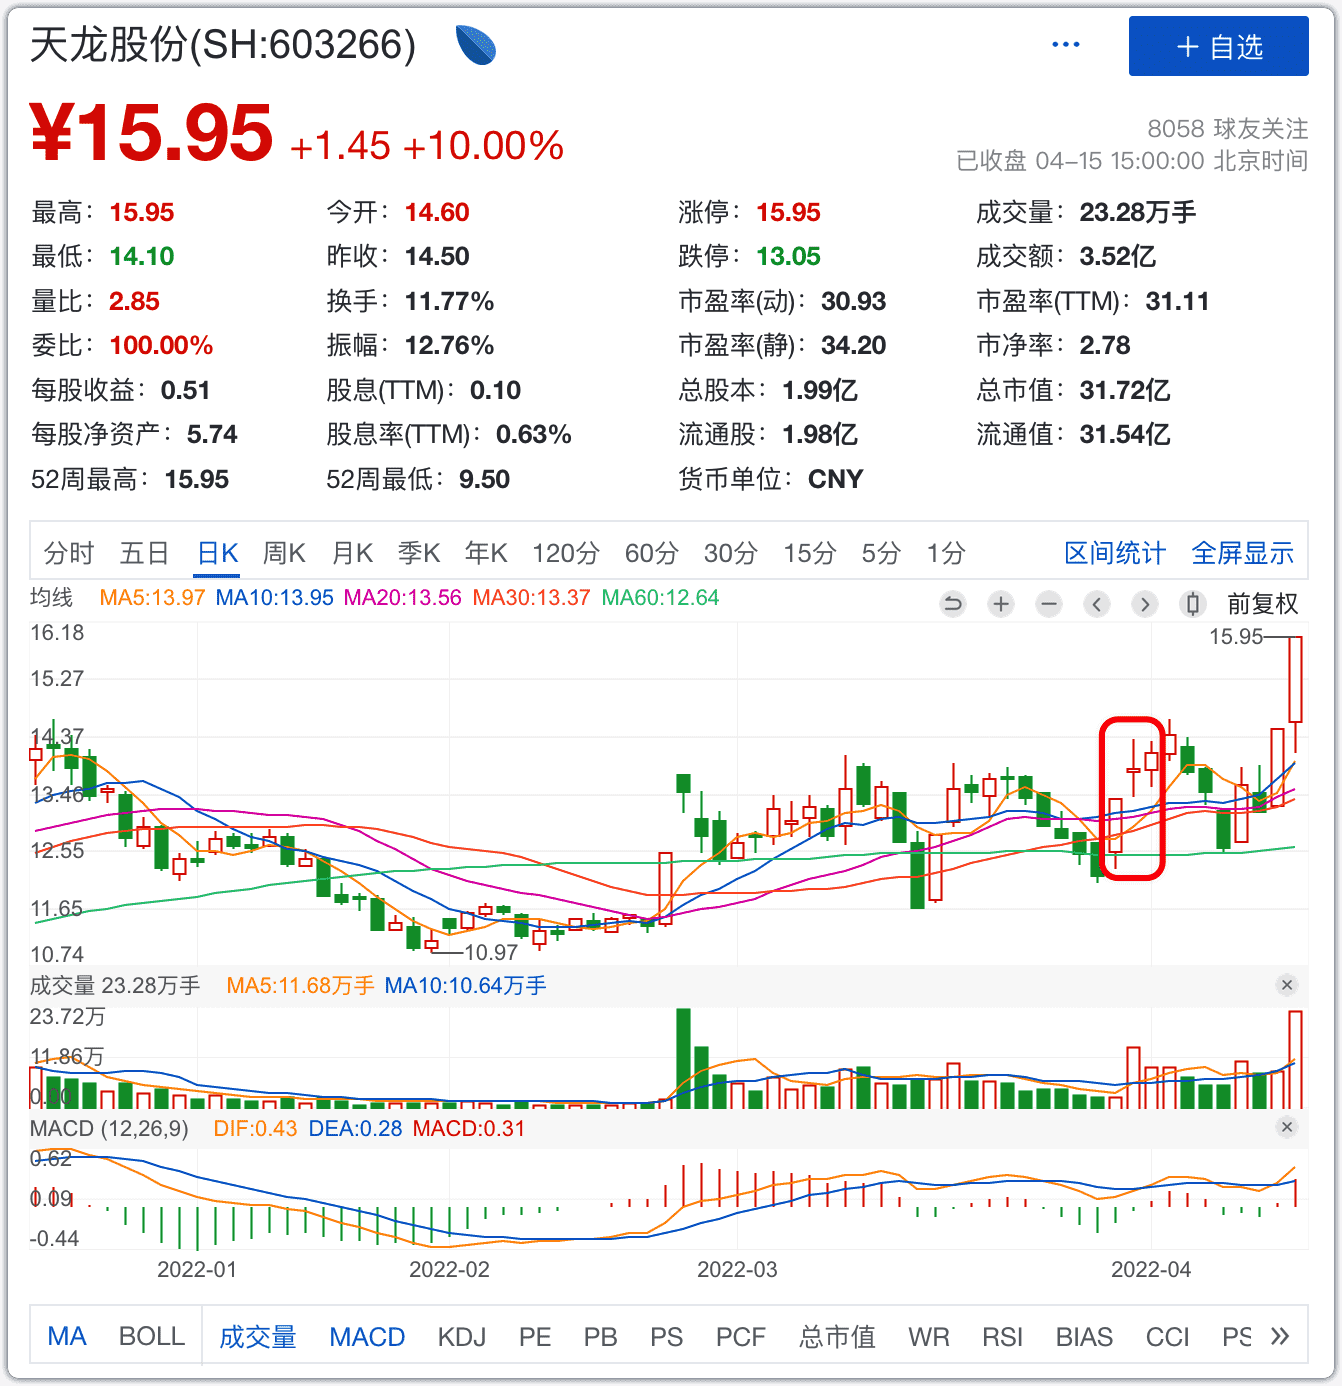Click the current price ¥15.95

152,132
